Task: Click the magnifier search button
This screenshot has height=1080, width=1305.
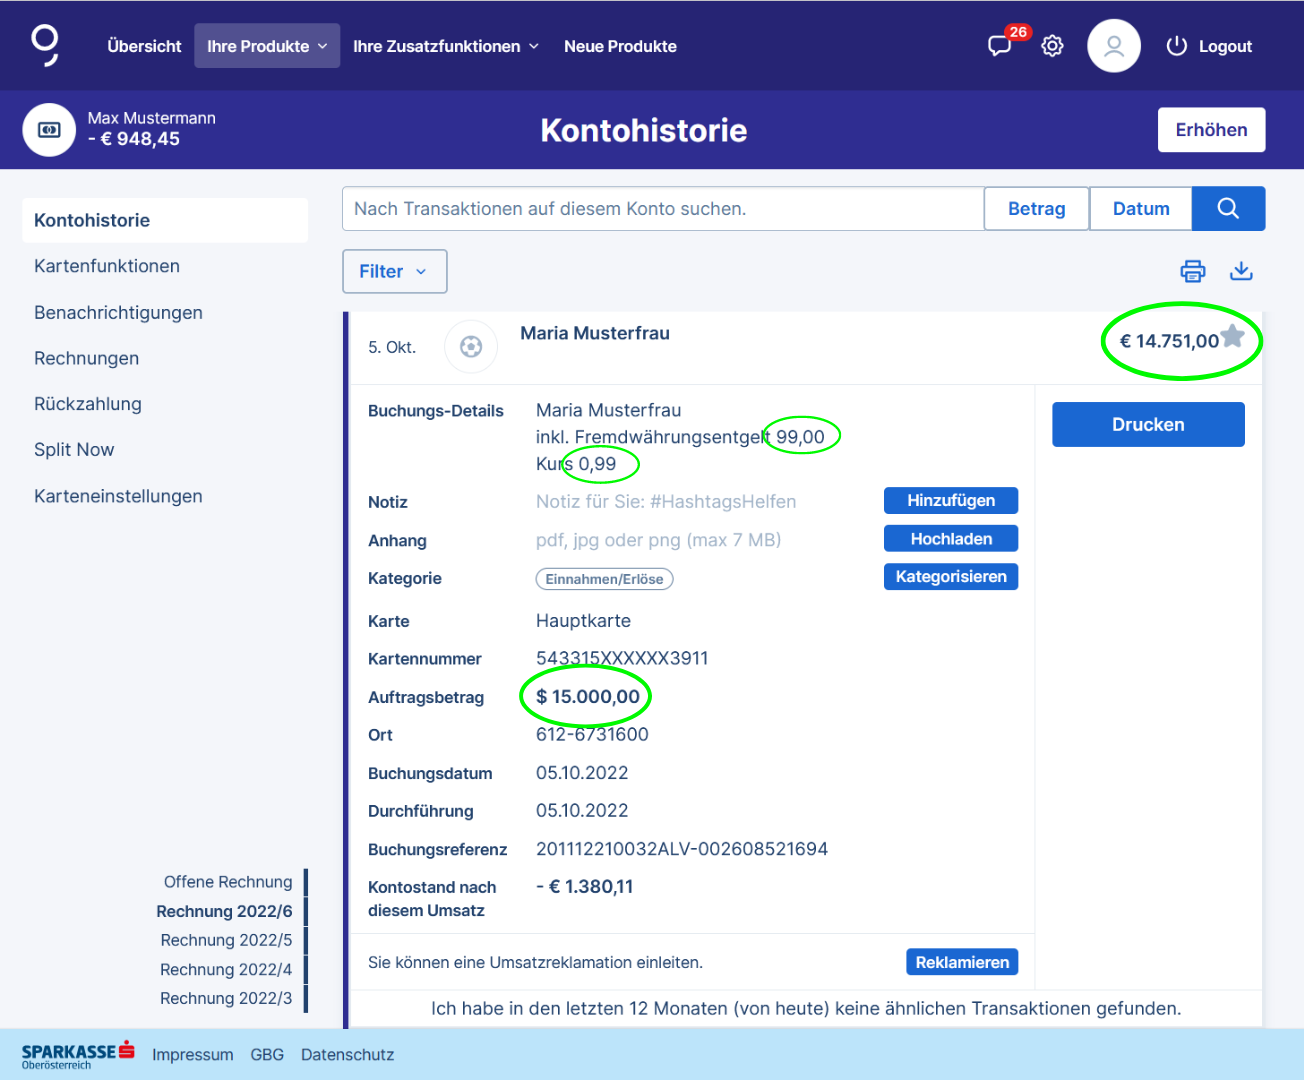Action: pyautogui.click(x=1228, y=209)
